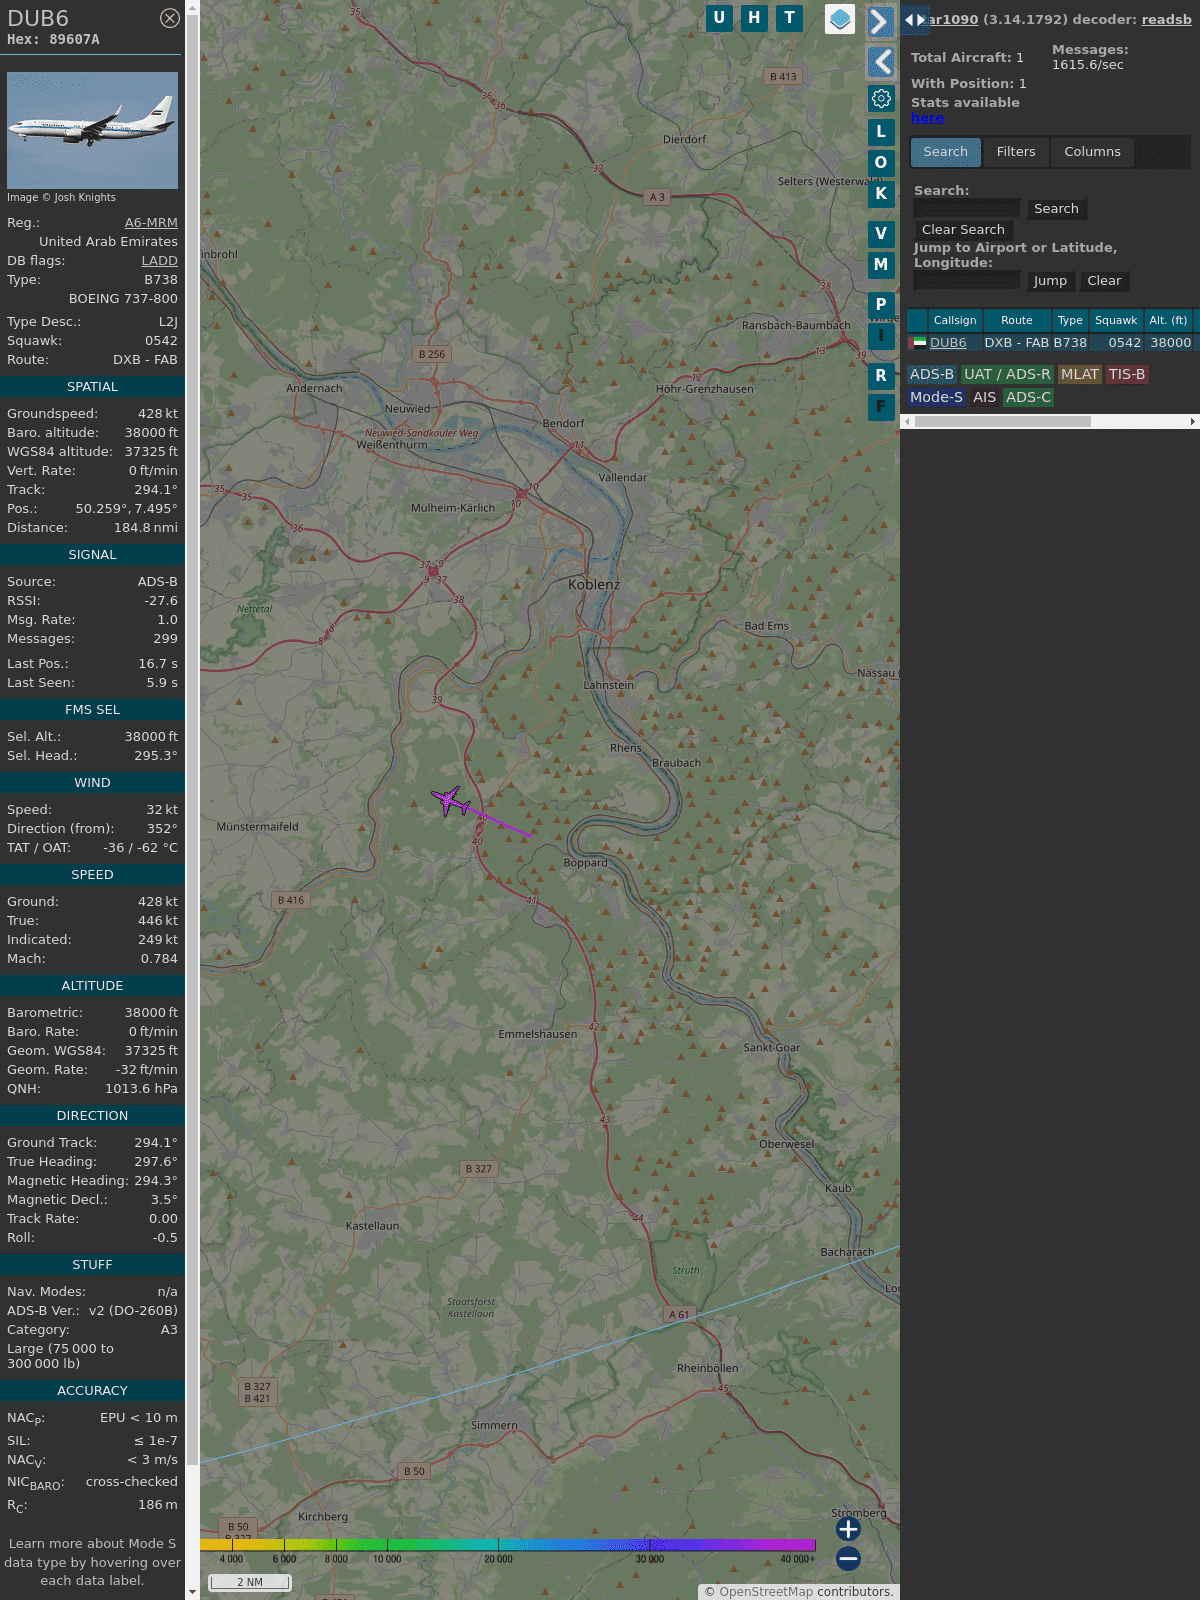The image size is (1200, 1600).
Task: Click the sidebar split toggle arrows
Action: [x=915, y=20]
